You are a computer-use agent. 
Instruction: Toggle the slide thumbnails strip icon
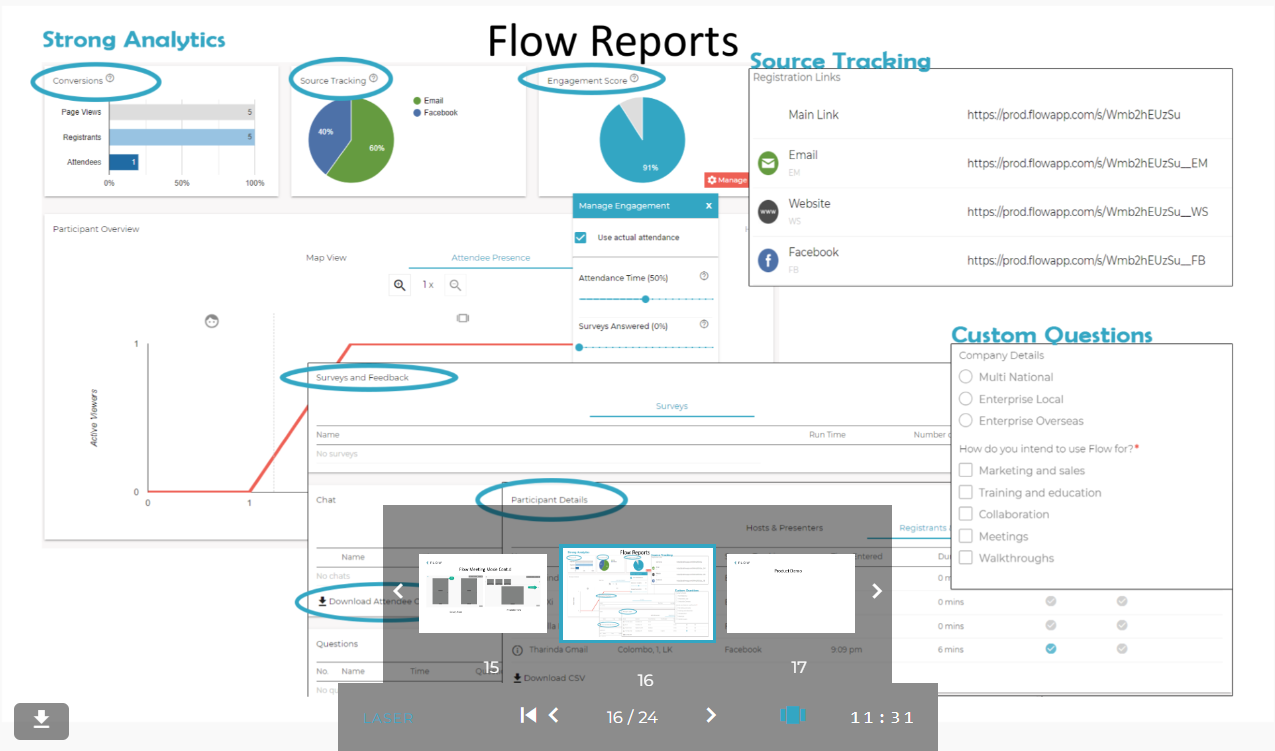(x=792, y=715)
